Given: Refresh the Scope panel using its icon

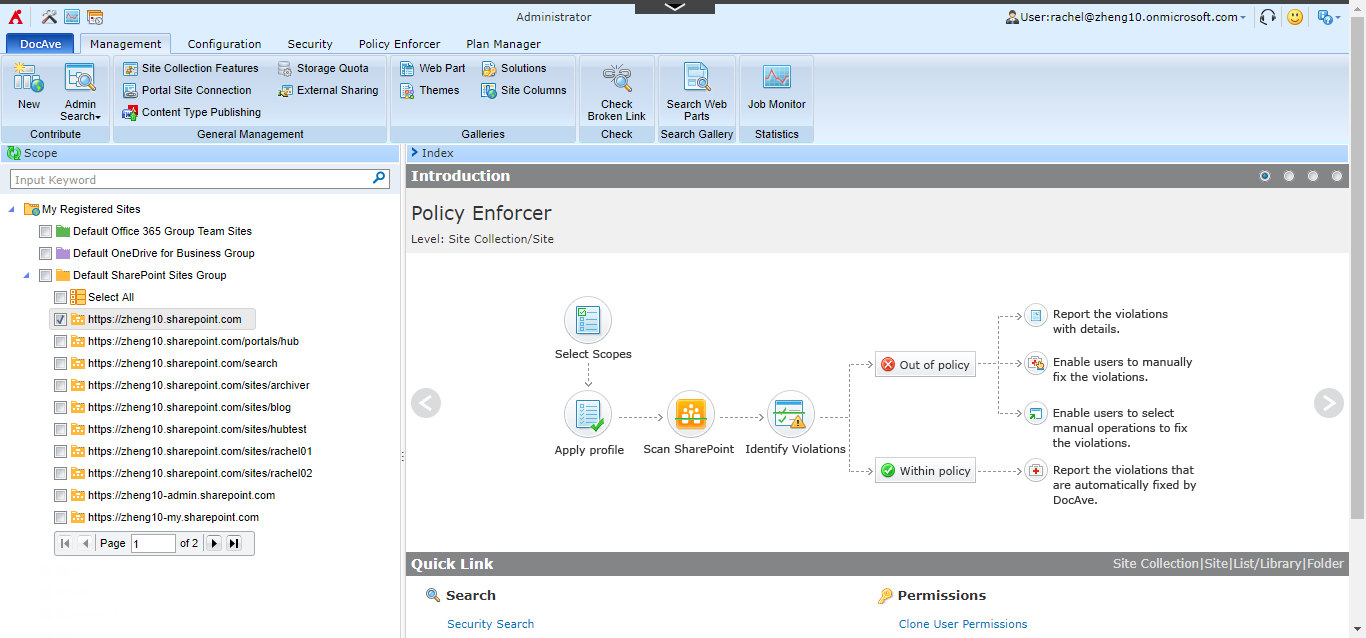Looking at the screenshot, I should pos(14,153).
